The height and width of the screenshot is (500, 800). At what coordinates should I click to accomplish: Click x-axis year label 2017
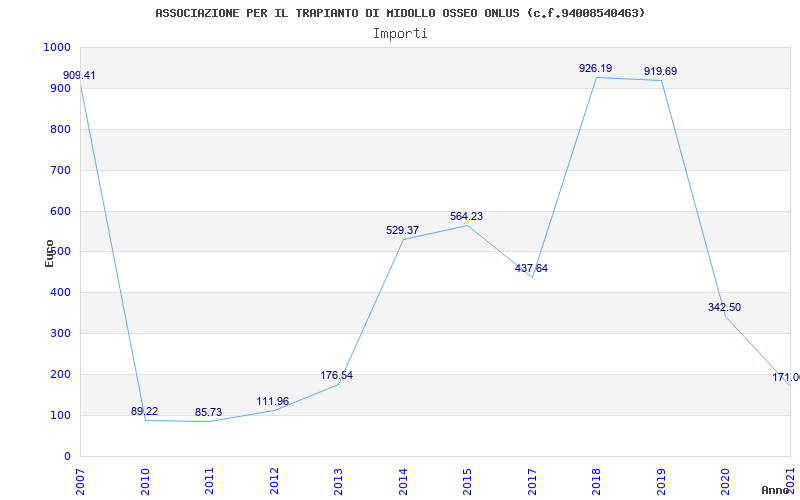(533, 482)
